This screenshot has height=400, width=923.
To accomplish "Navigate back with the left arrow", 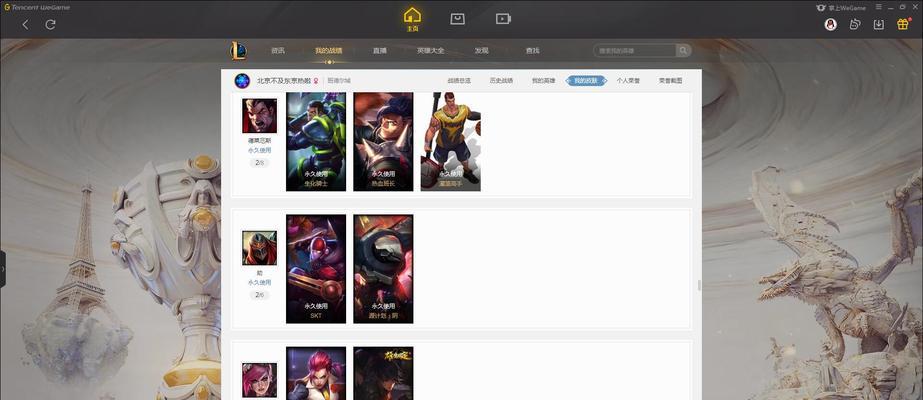I will tap(25, 24).
